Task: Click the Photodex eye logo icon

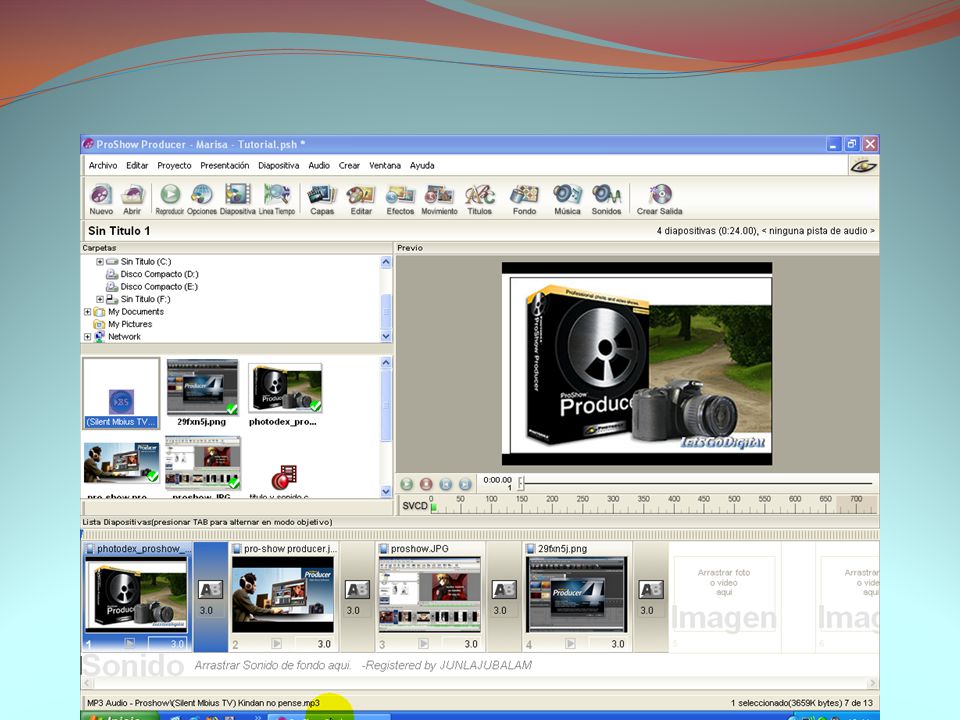Action: click(x=863, y=165)
